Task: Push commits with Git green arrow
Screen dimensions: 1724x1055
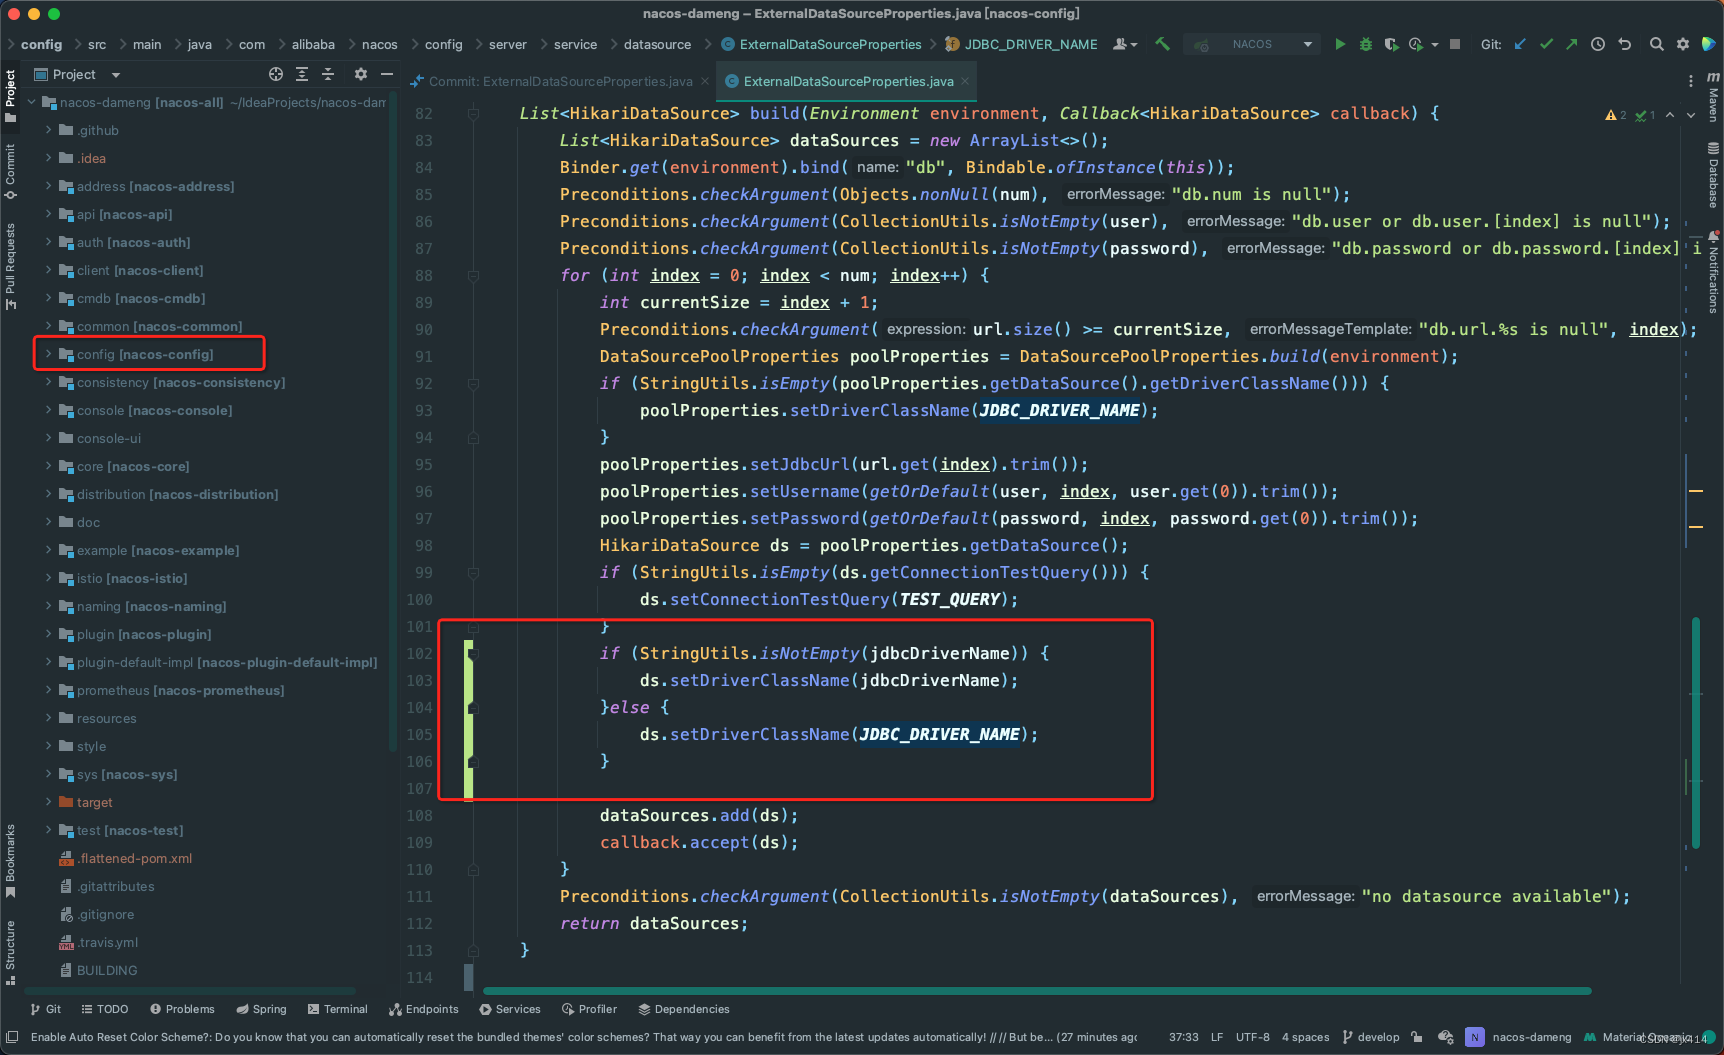Action: 1572,44
